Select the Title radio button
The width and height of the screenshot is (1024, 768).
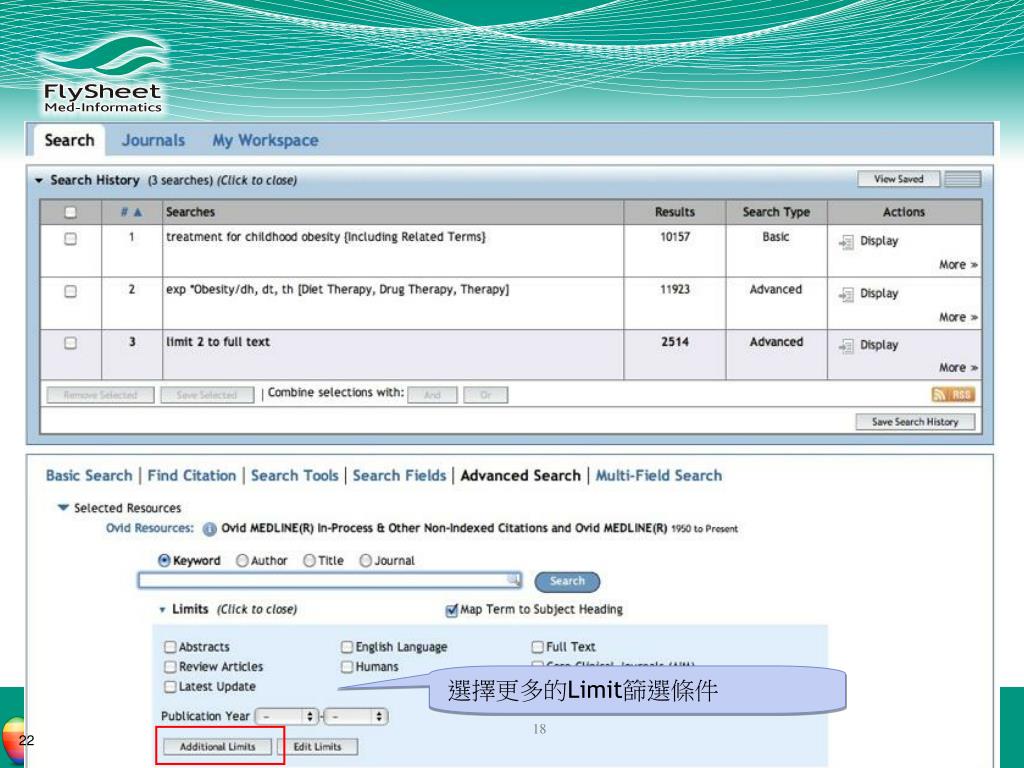[310, 560]
